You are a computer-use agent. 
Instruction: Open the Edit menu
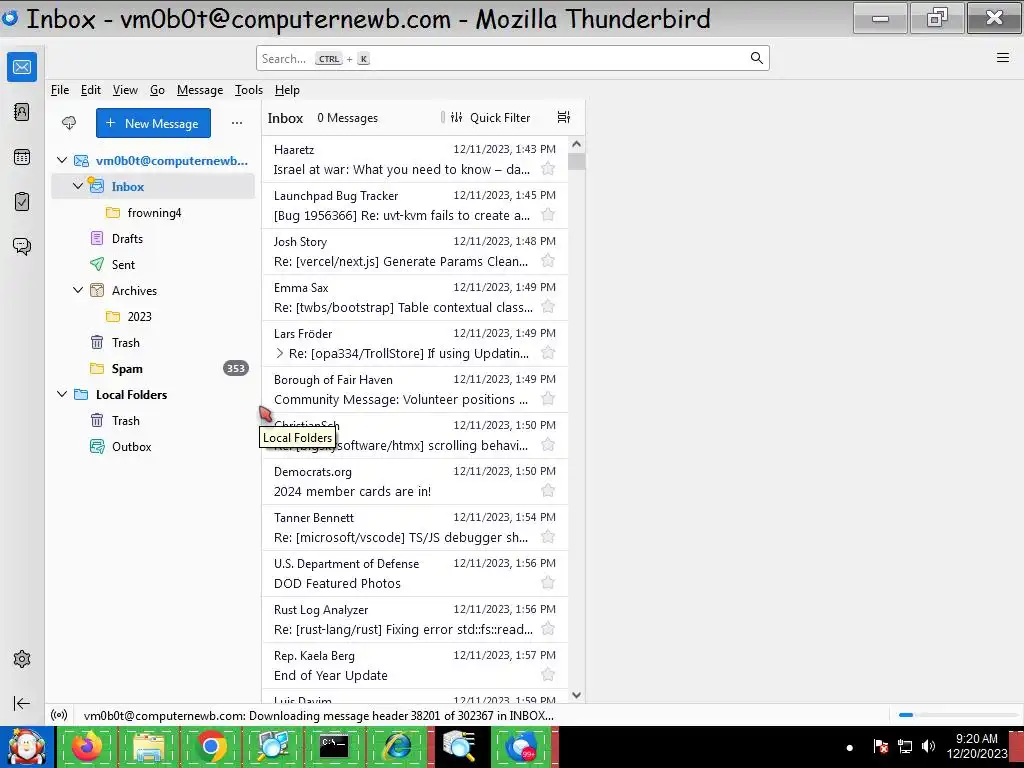[x=91, y=90]
